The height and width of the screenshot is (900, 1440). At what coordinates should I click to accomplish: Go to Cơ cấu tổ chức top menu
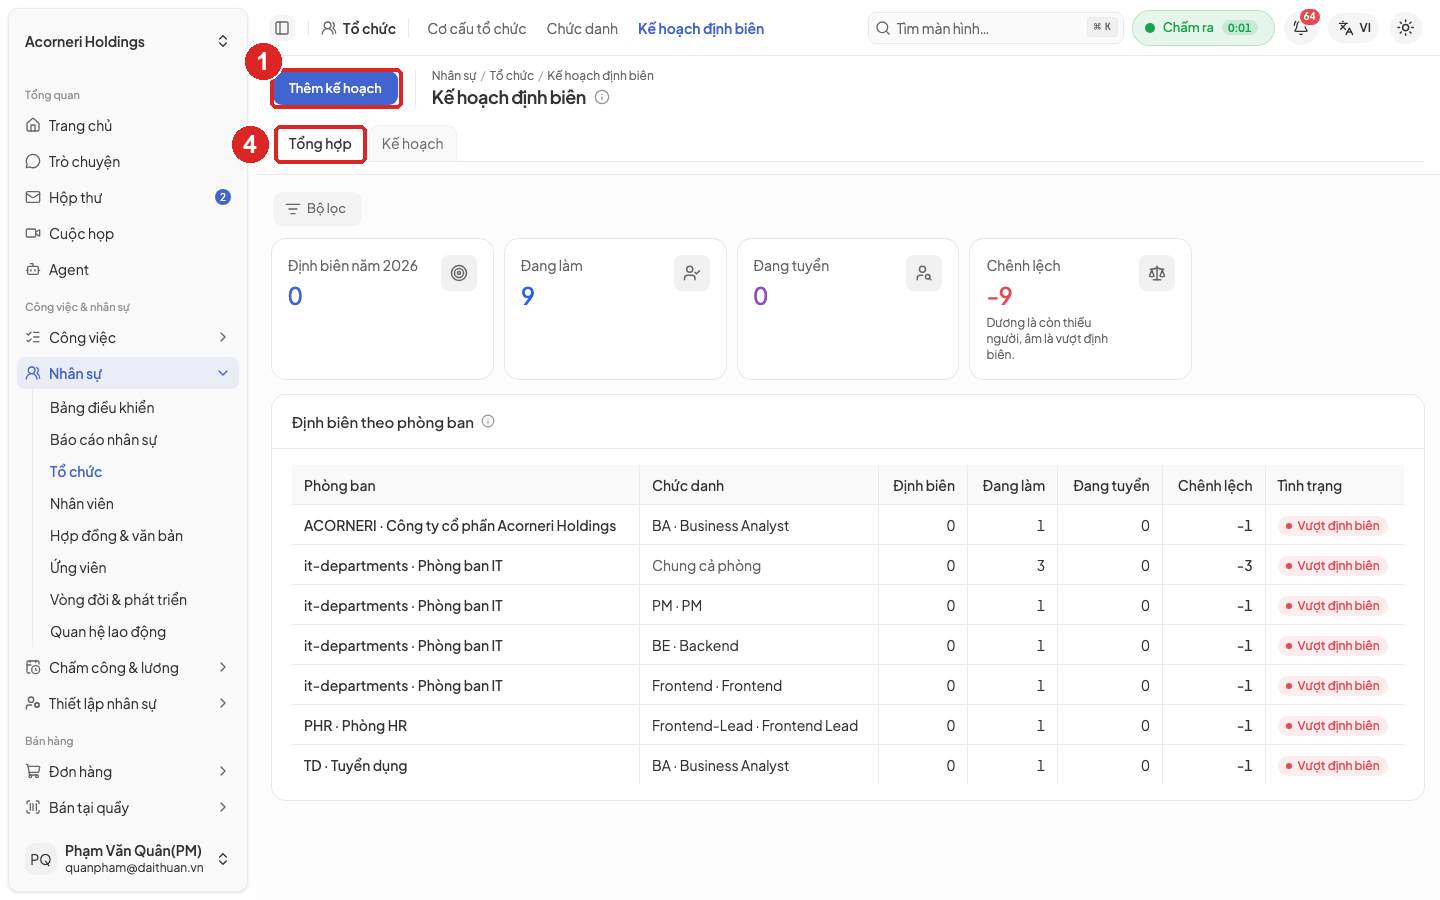tap(477, 29)
